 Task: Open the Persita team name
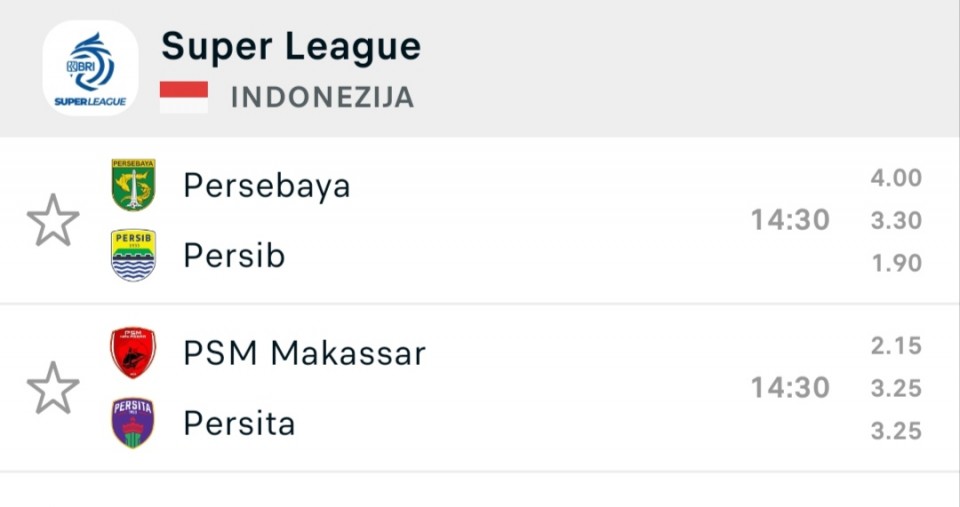[239, 424]
